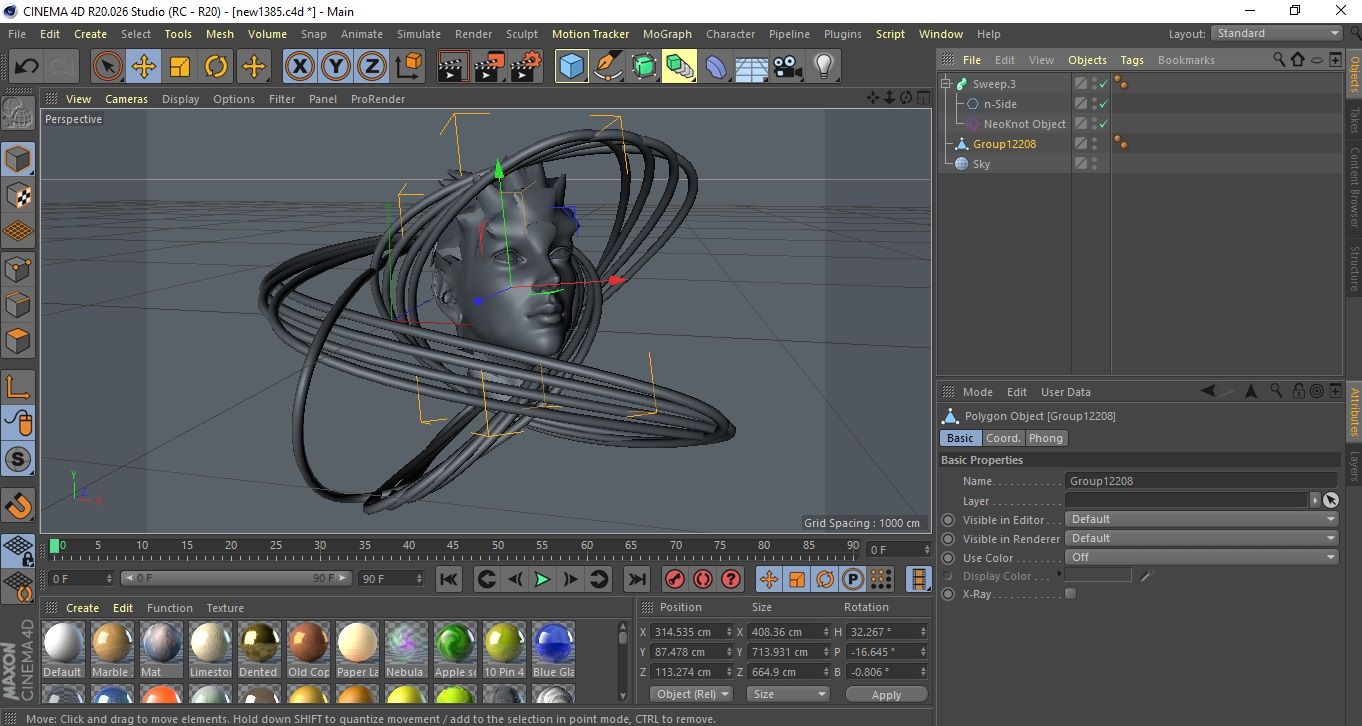1362x726 pixels.
Task: Click the viewport Solo S icon
Action: click(x=18, y=459)
